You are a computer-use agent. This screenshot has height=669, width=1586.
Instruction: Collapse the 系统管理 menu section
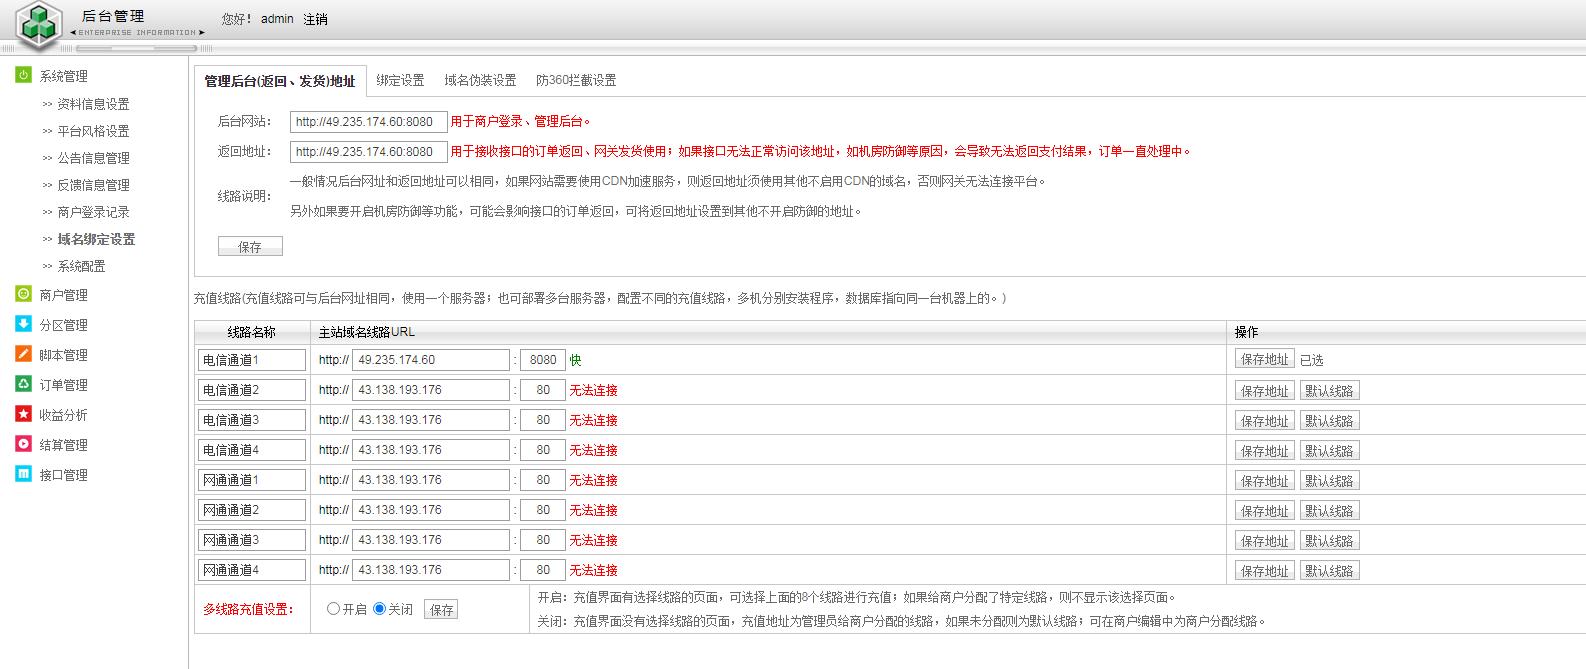pyautogui.click(x=63, y=76)
